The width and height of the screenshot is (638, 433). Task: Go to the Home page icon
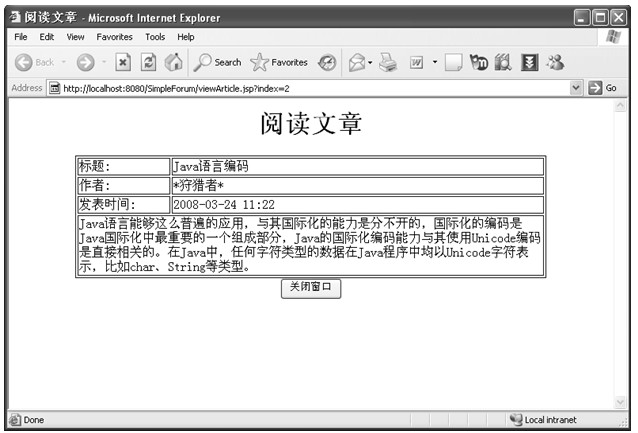pos(174,62)
